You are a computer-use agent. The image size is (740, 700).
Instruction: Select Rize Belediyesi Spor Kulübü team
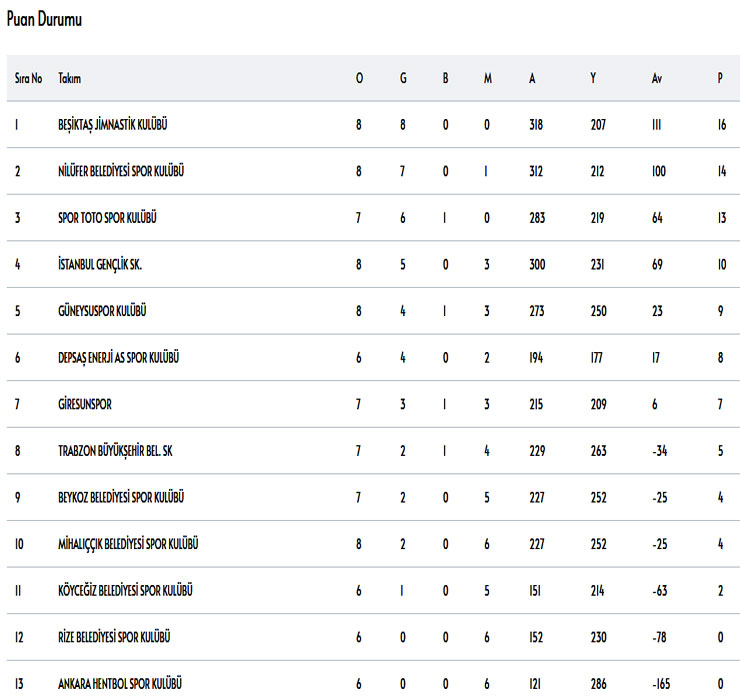114,636
